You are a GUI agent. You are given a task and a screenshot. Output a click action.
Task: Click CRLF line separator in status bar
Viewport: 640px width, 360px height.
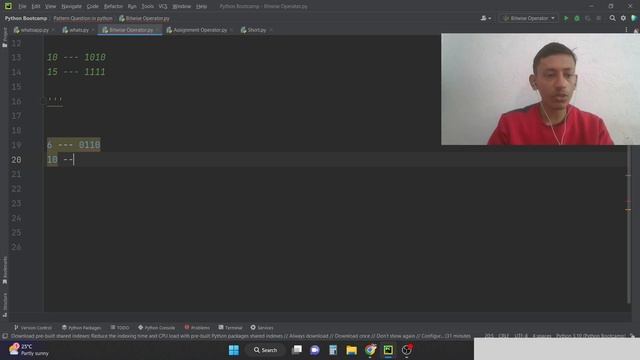(x=503, y=336)
